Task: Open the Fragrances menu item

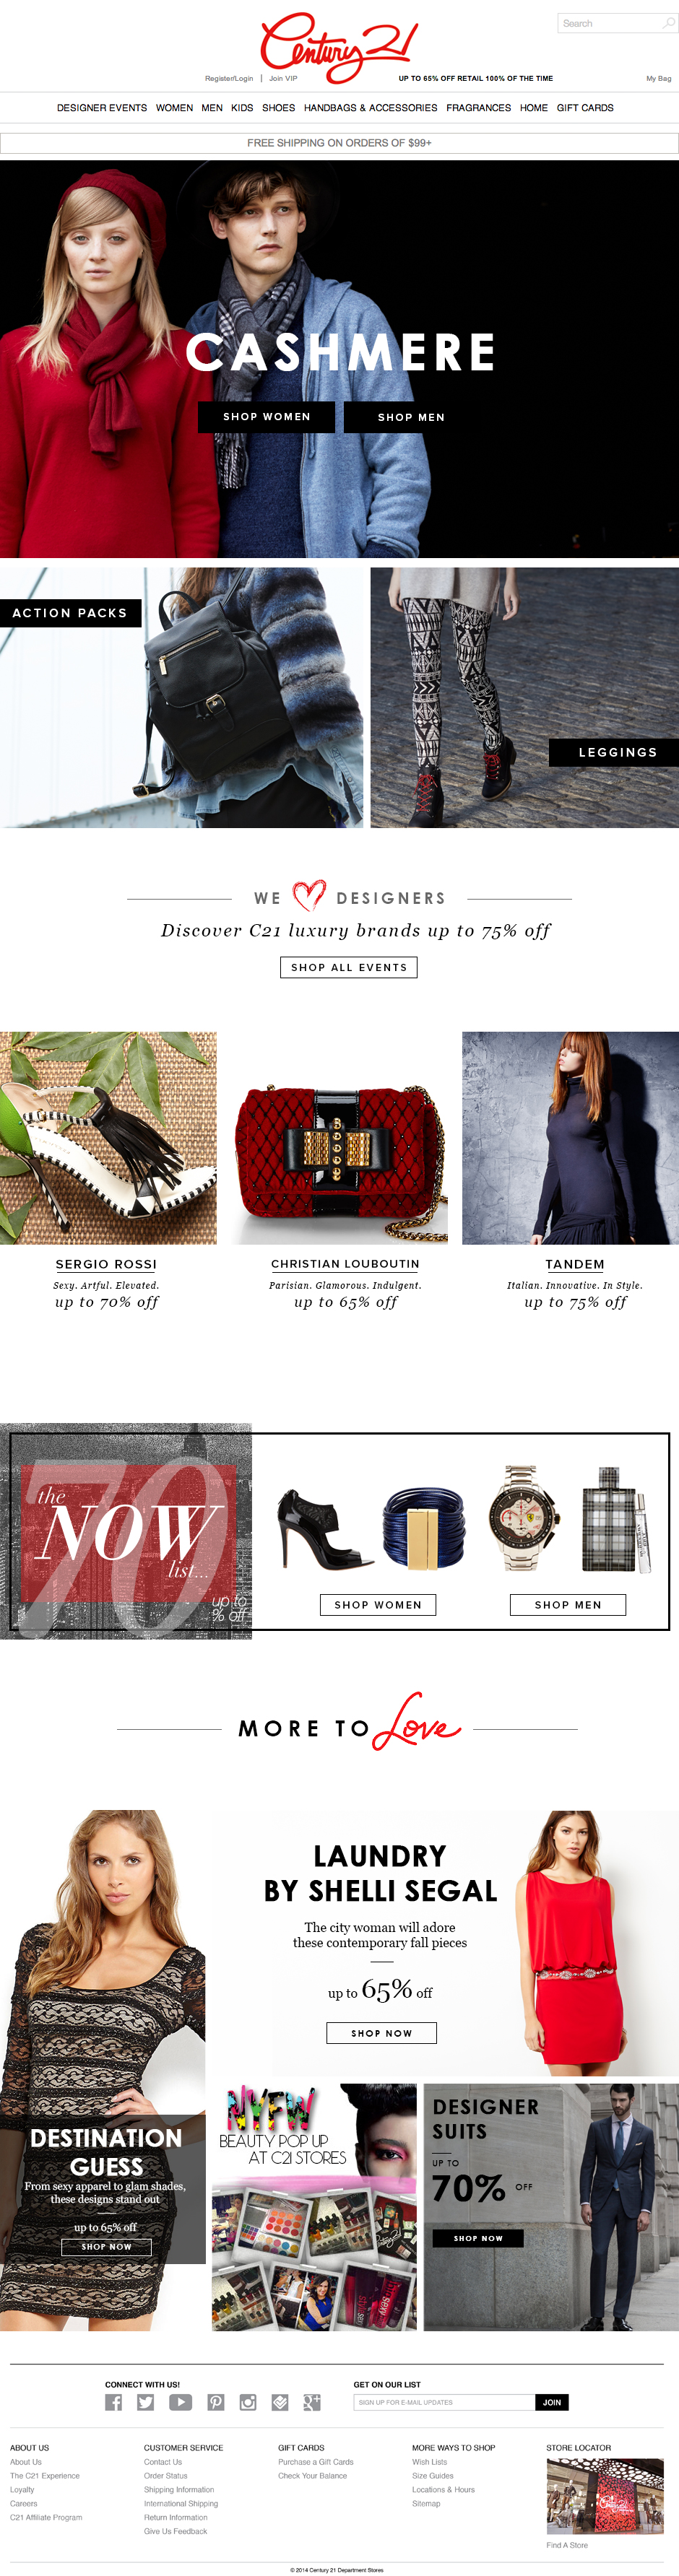Action: [x=479, y=108]
